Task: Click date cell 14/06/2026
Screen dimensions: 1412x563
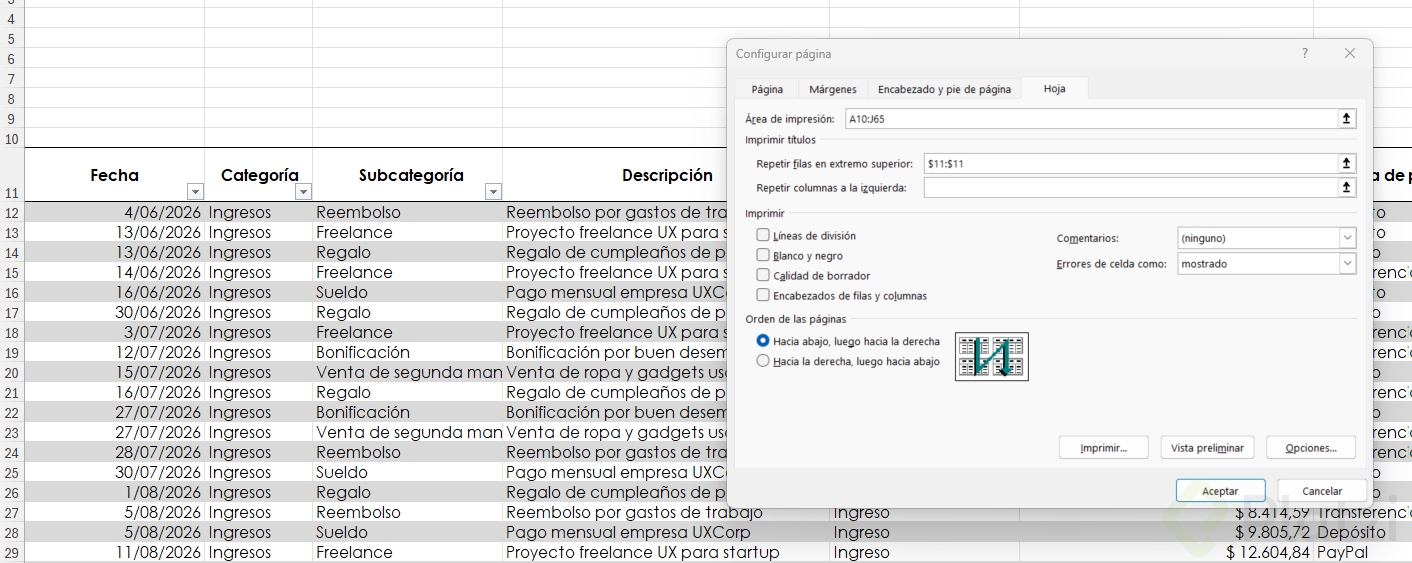Action: point(115,272)
